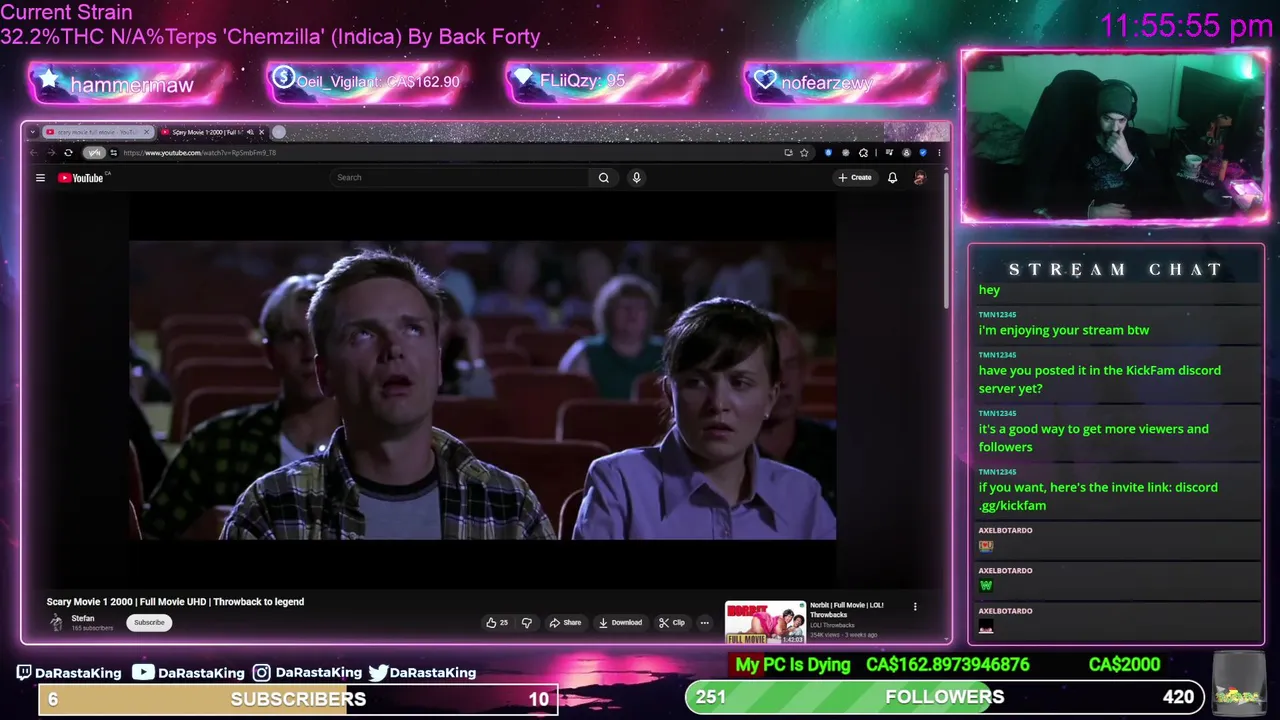Open the YouTube hamburger guide menu
The image size is (1280, 720).
coord(40,178)
